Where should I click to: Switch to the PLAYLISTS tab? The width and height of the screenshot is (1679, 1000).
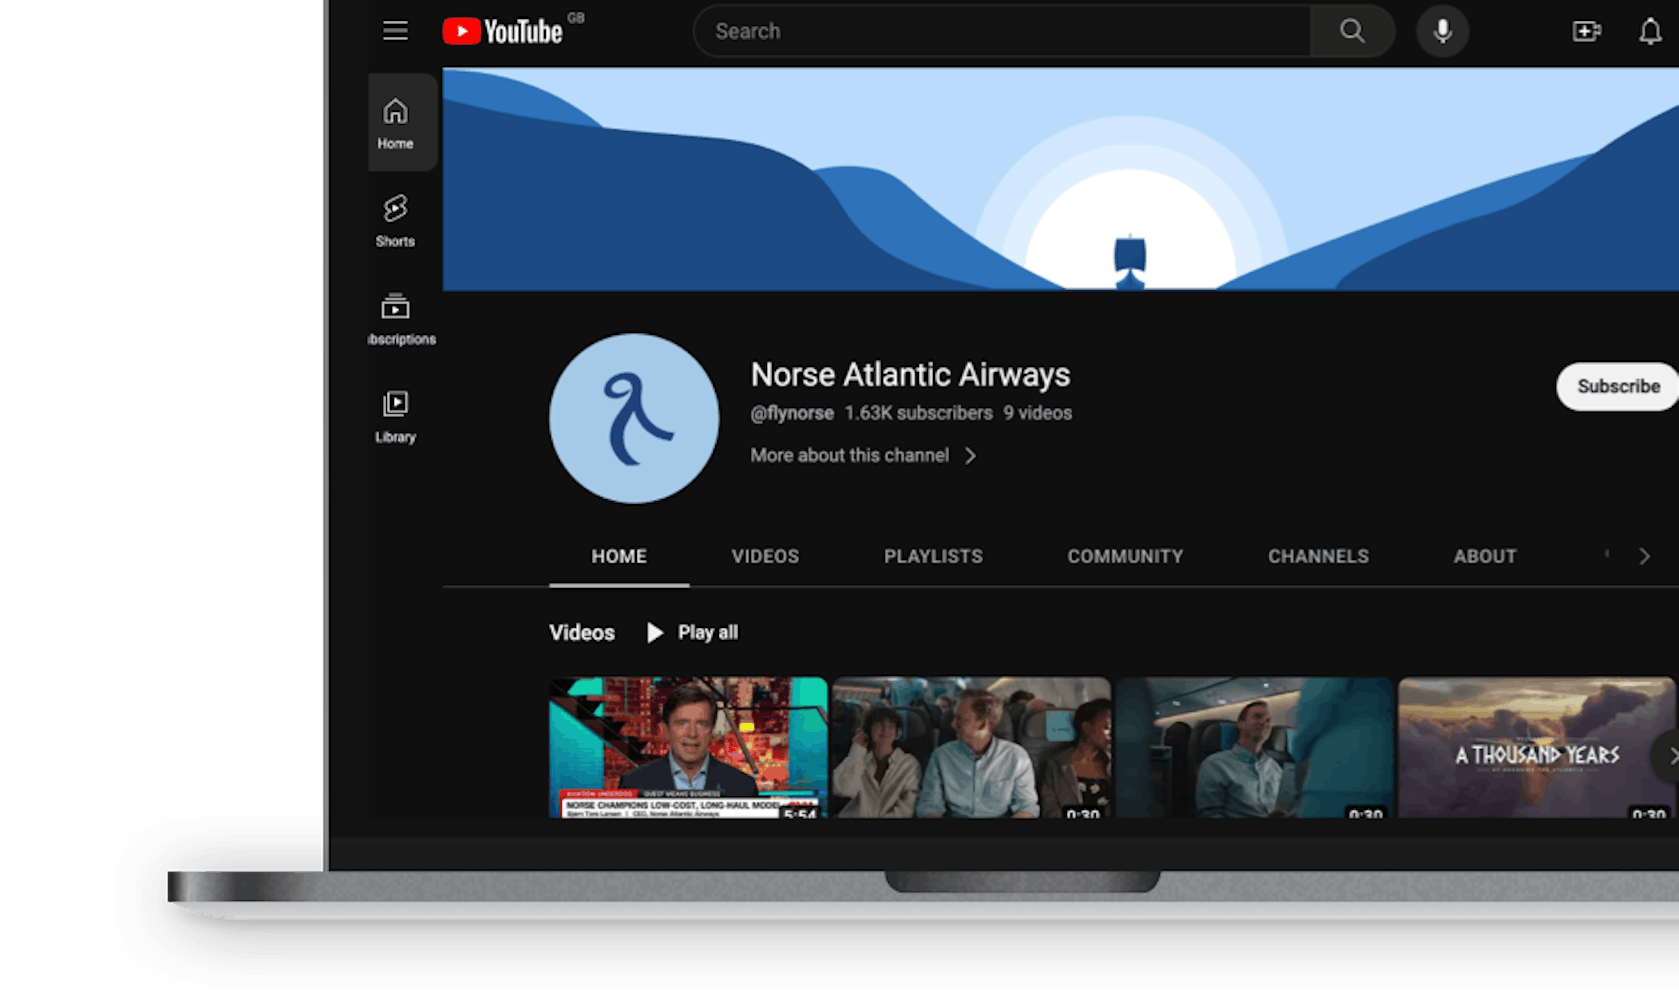pyautogui.click(x=933, y=556)
